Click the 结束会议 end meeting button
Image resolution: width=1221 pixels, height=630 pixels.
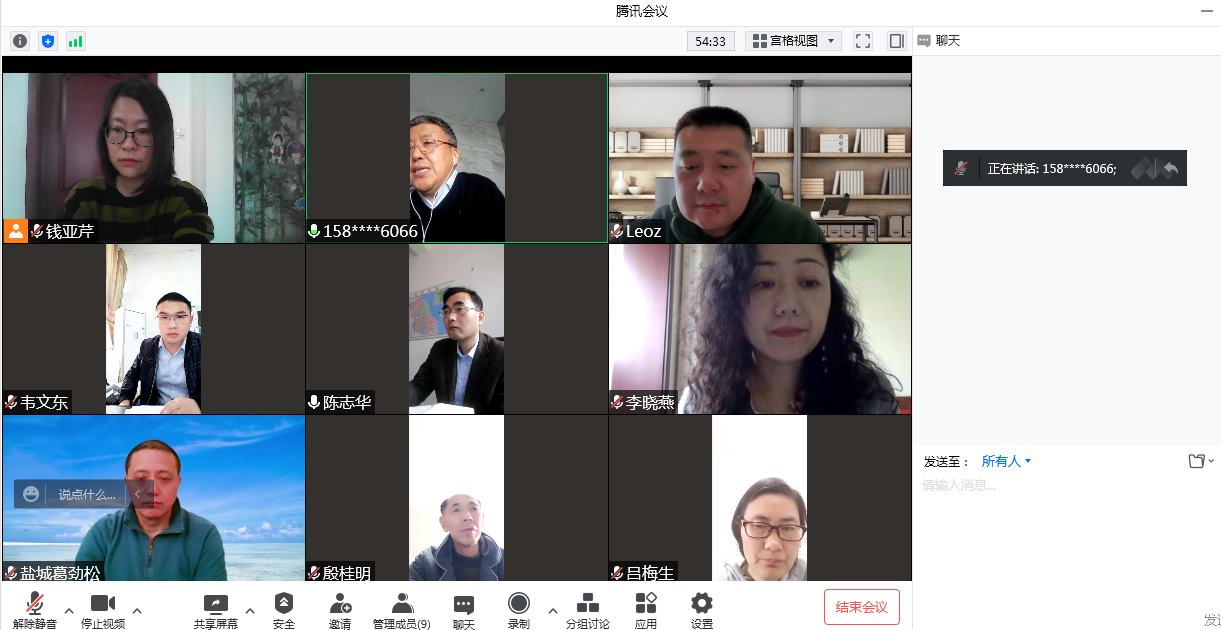[861, 607]
